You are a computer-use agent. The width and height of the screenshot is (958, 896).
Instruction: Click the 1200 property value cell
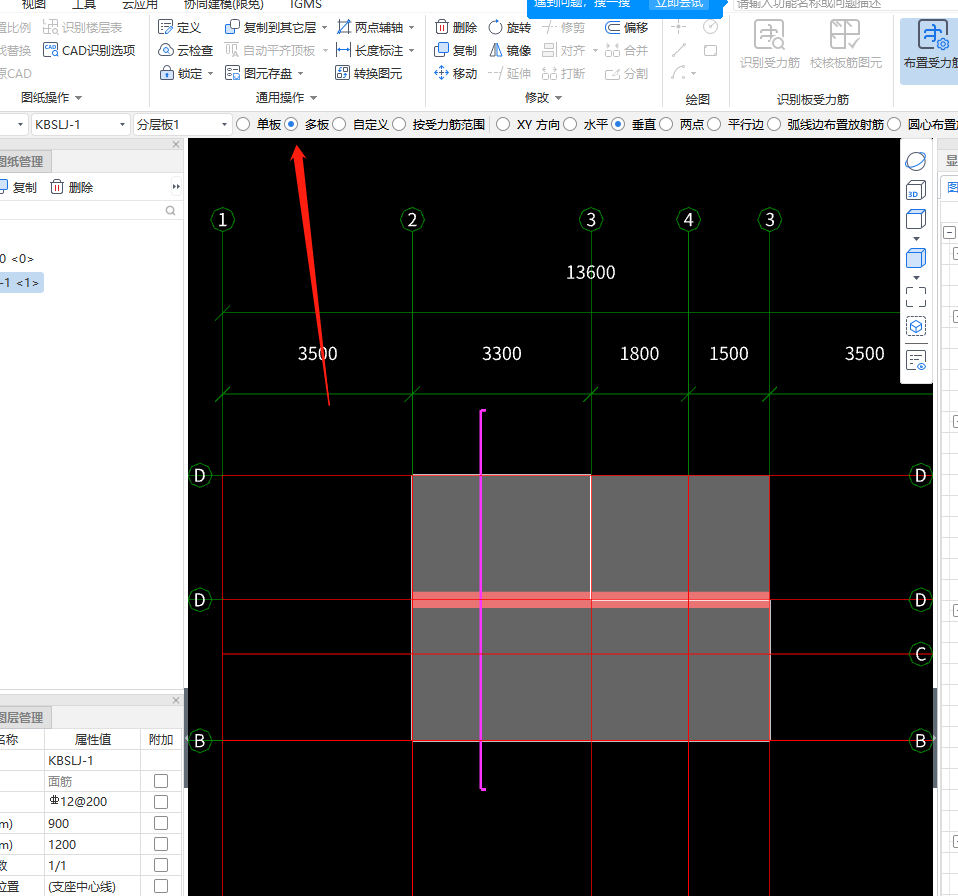[92, 845]
